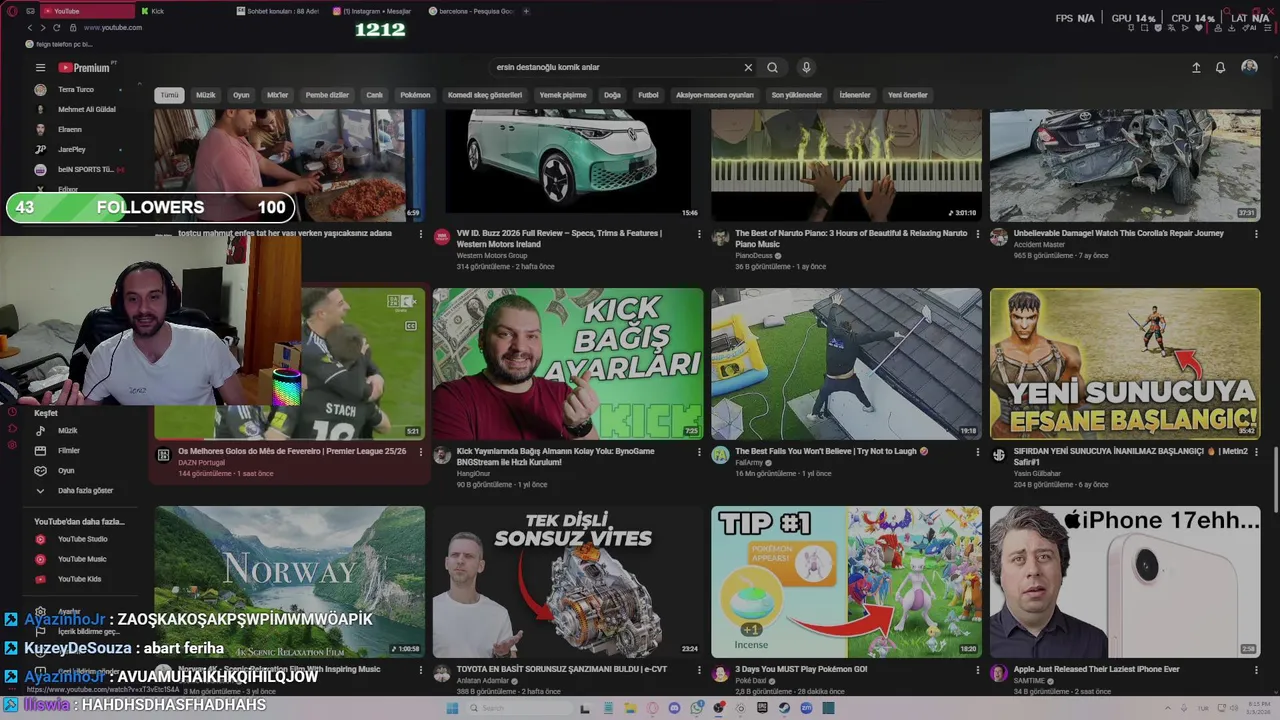Open the notifications bell
1280x720 pixels.
(1220, 68)
